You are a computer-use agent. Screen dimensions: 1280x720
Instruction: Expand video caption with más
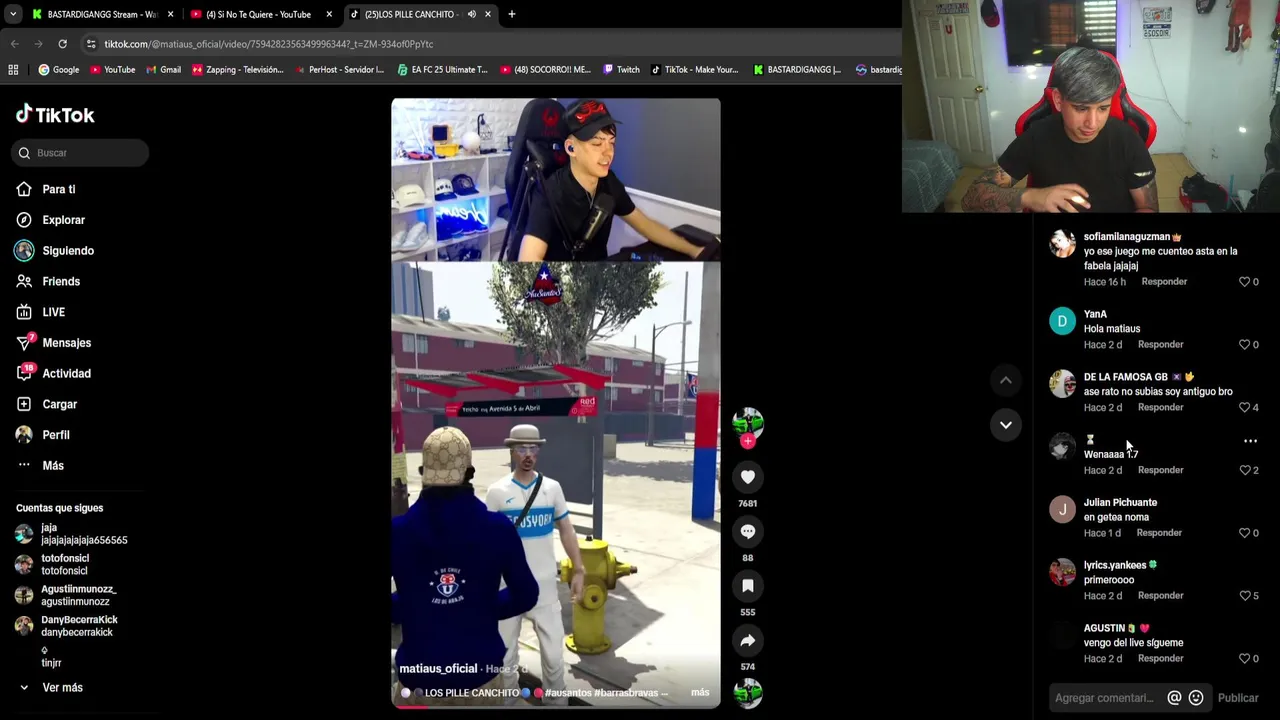[700, 692]
